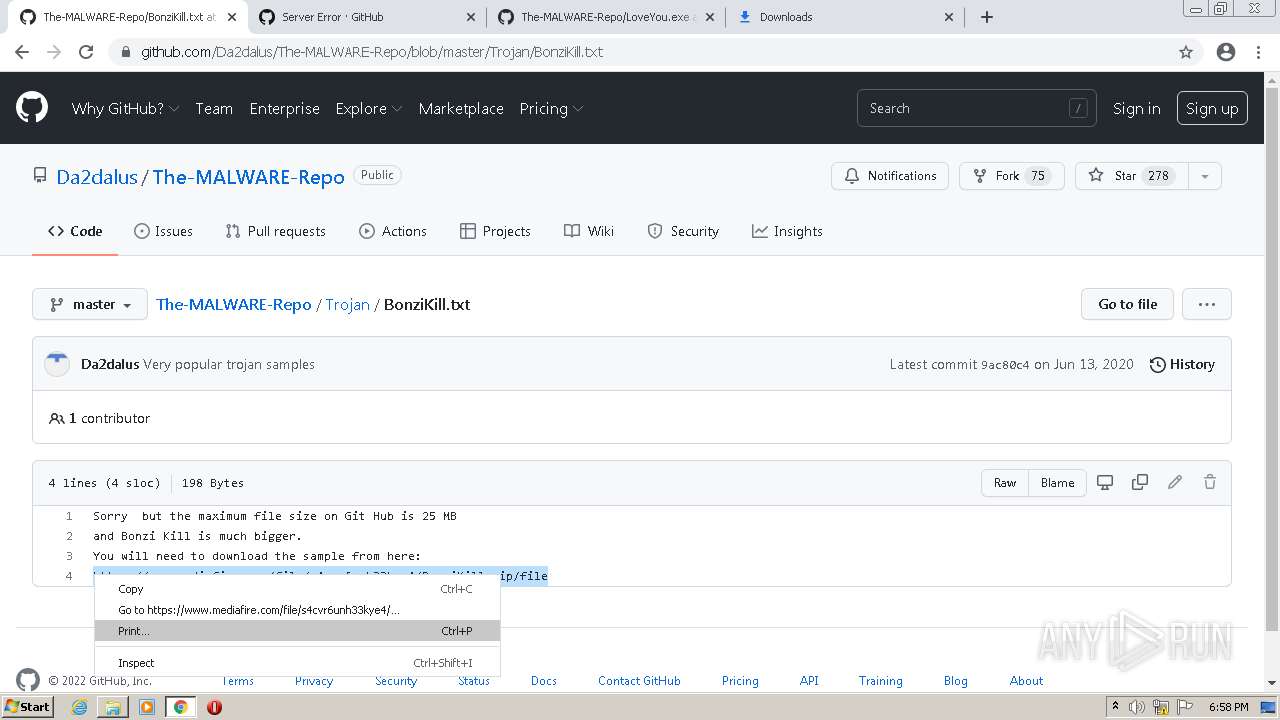
Task: Expand Why GitHub? menu
Action: tap(125, 108)
